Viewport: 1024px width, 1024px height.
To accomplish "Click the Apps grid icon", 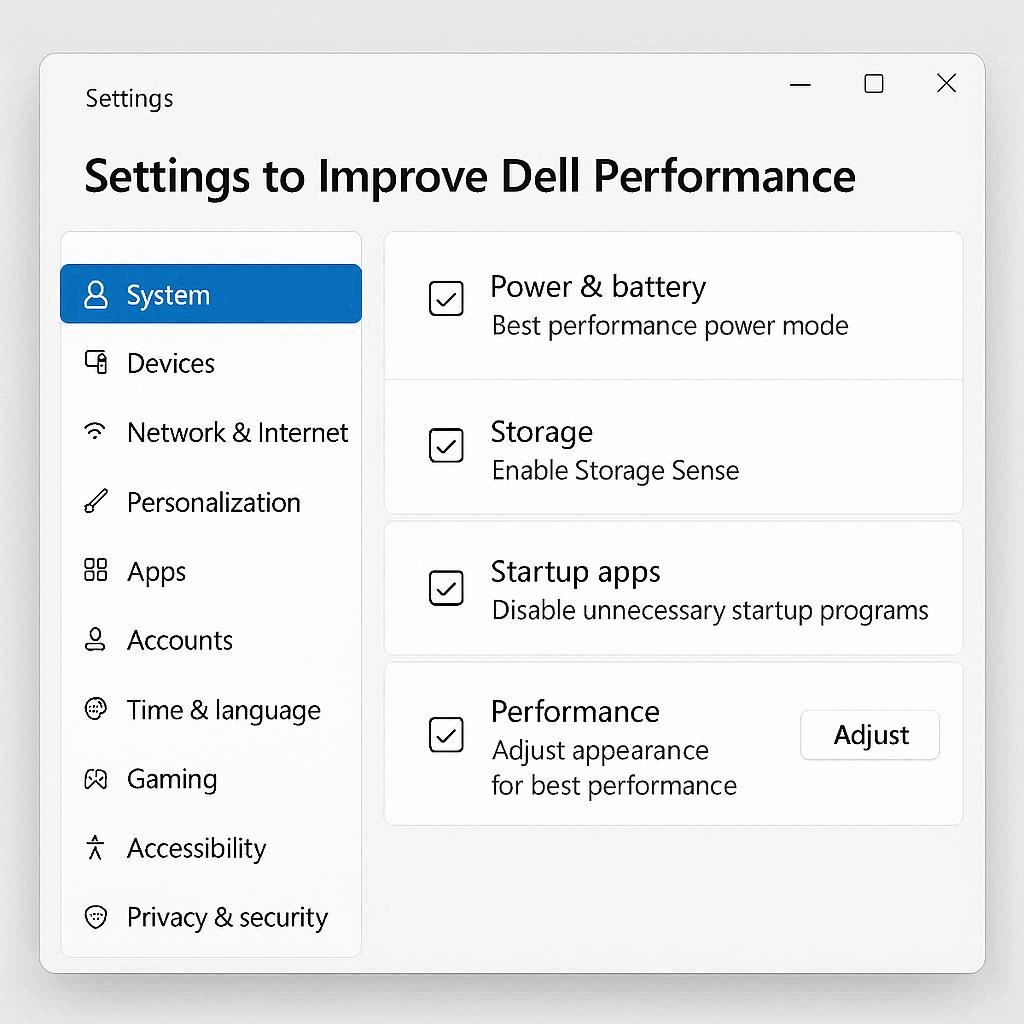I will point(96,571).
